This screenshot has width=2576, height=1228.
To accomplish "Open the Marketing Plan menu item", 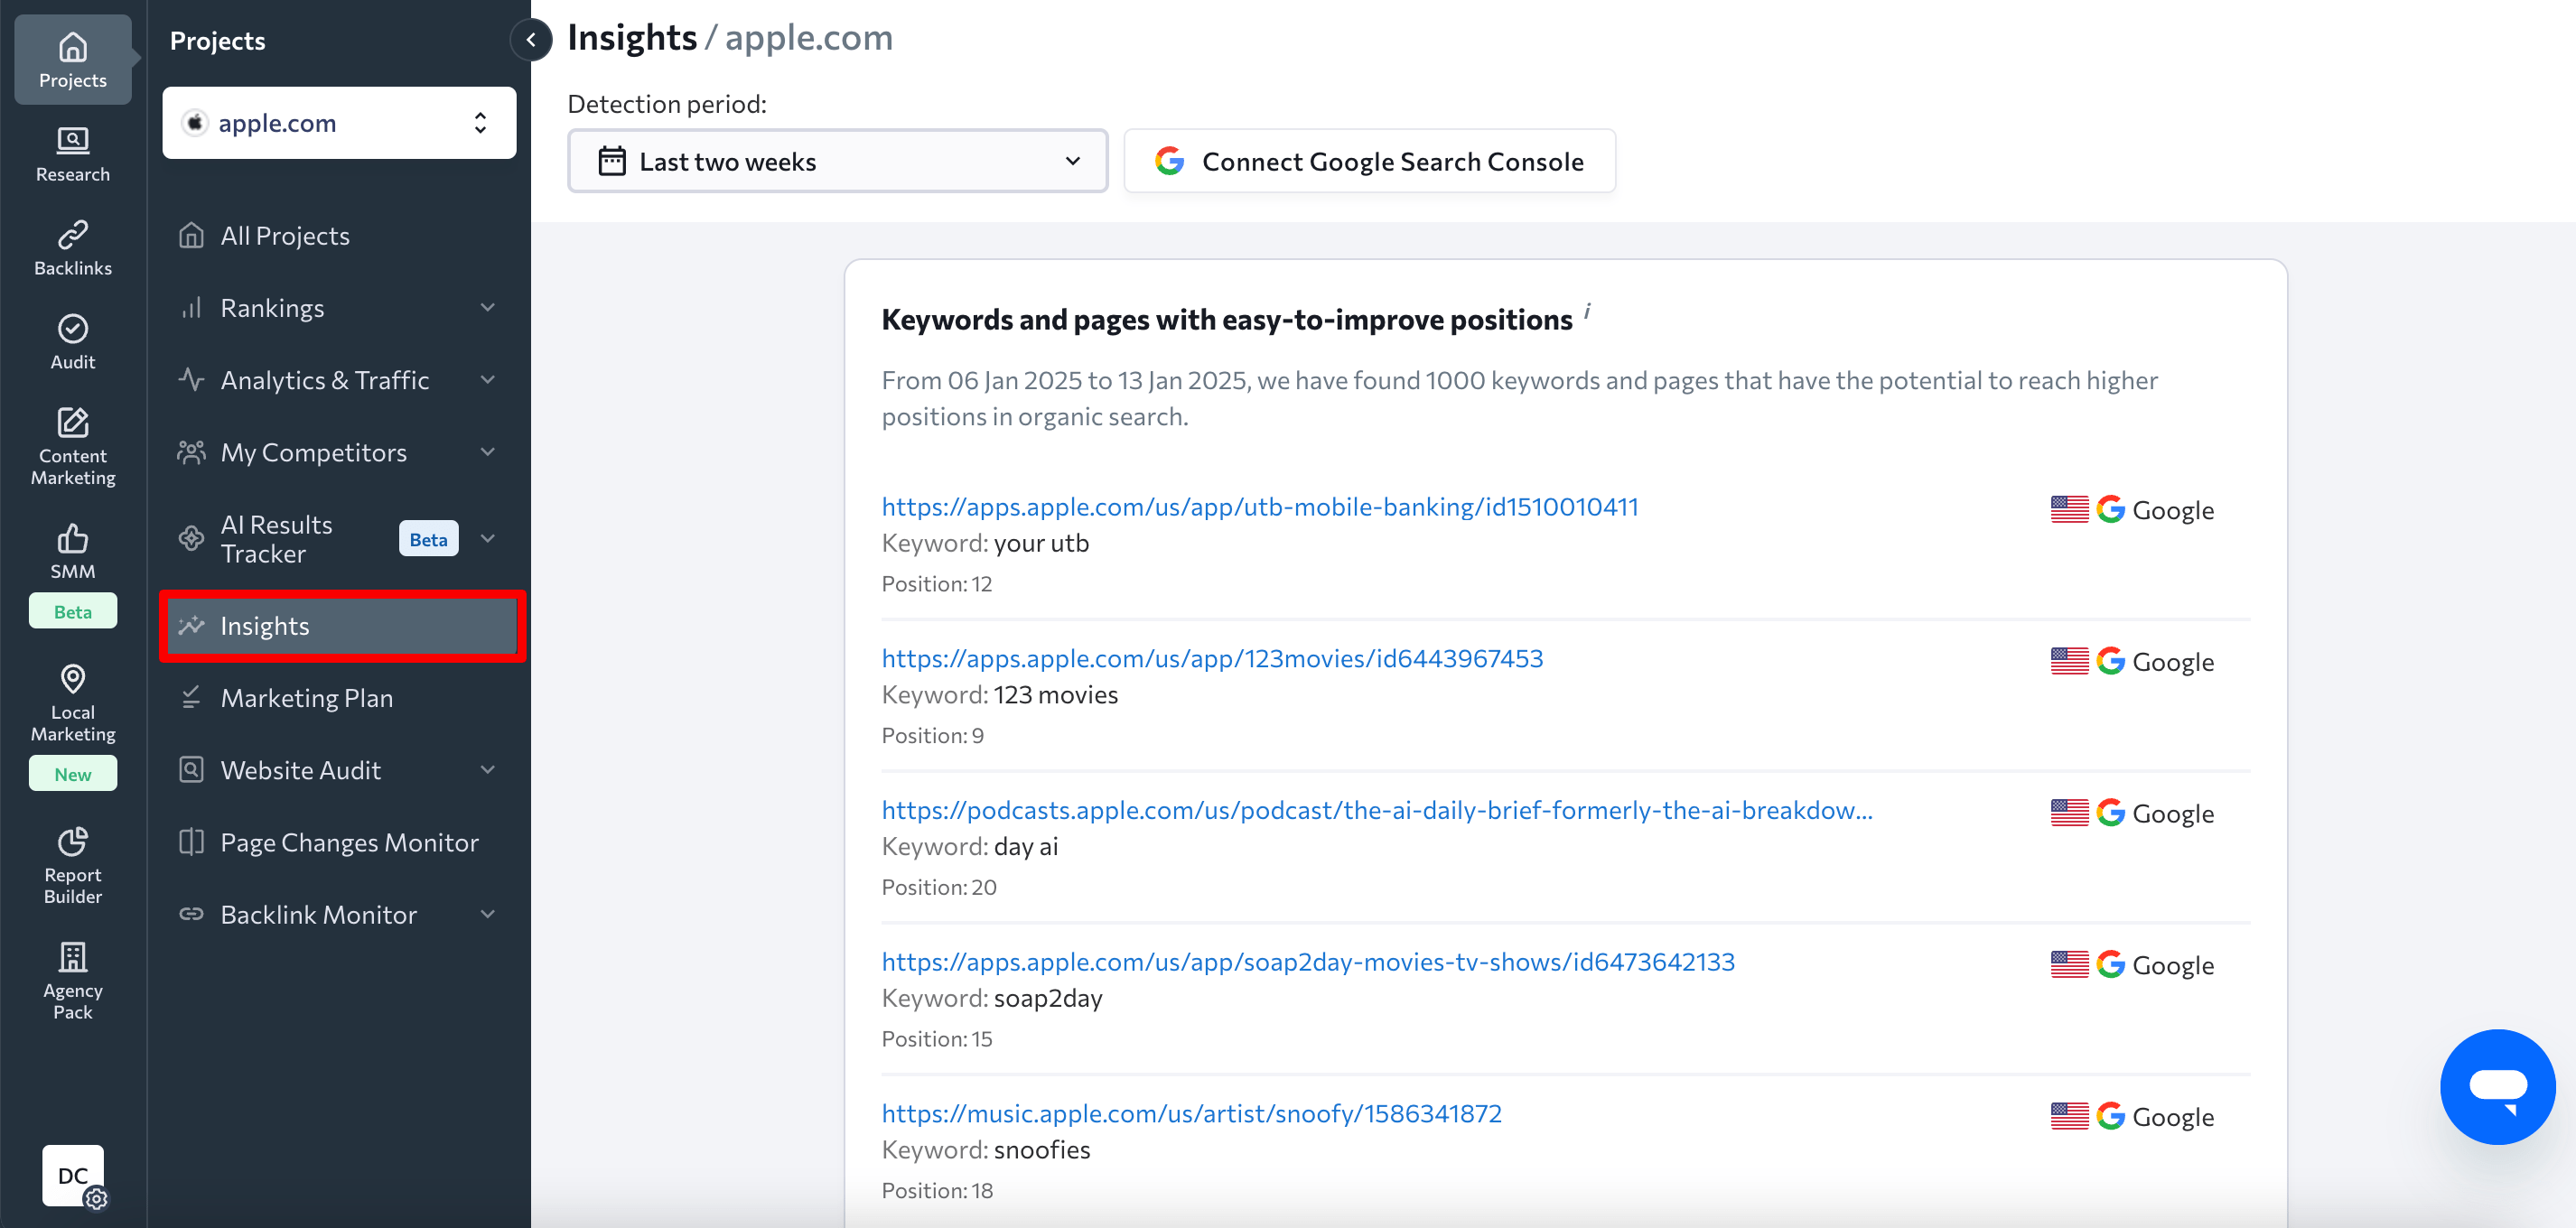I will pyautogui.click(x=339, y=697).
